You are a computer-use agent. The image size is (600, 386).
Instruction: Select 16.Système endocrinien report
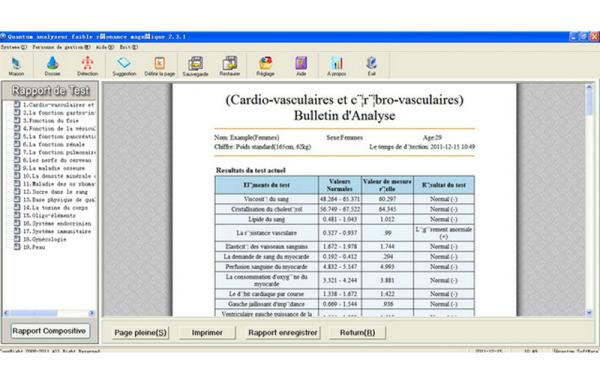point(57,223)
